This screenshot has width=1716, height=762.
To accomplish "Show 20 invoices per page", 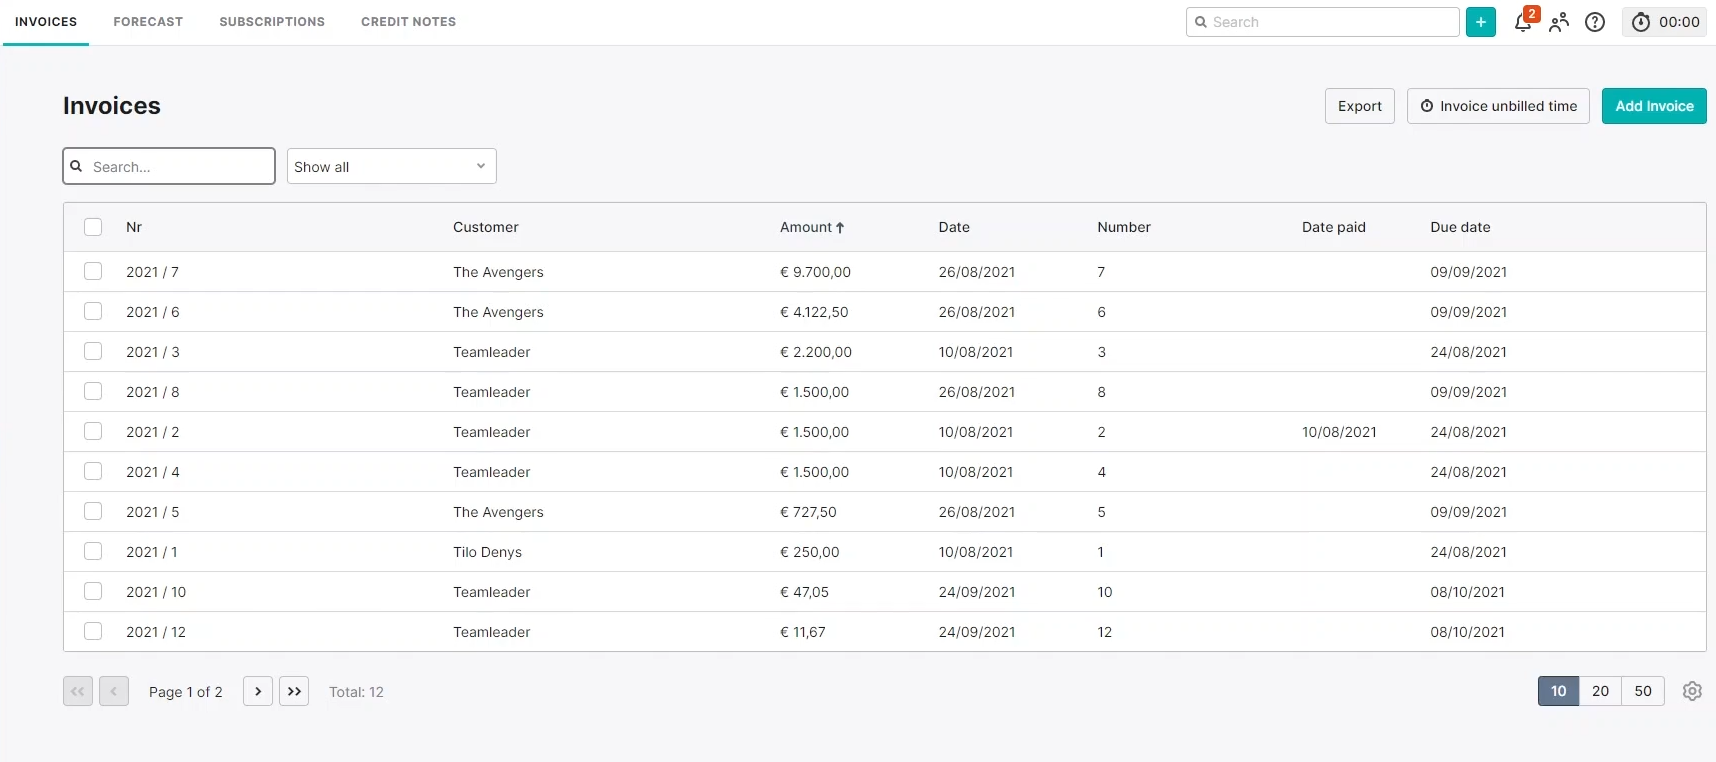I will [x=1600, y=691].
